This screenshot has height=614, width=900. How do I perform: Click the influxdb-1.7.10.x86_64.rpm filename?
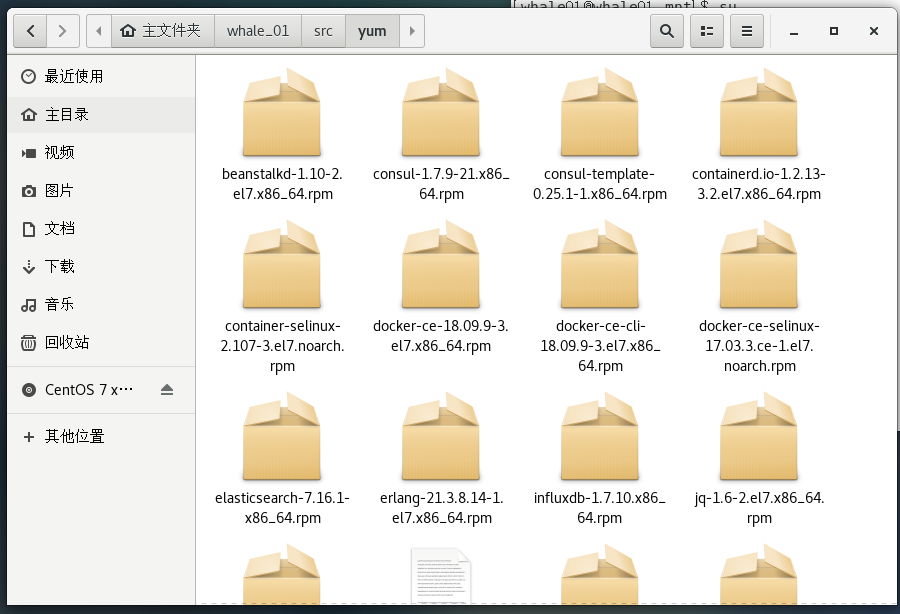pyautogui.click(x=600, y=508)
